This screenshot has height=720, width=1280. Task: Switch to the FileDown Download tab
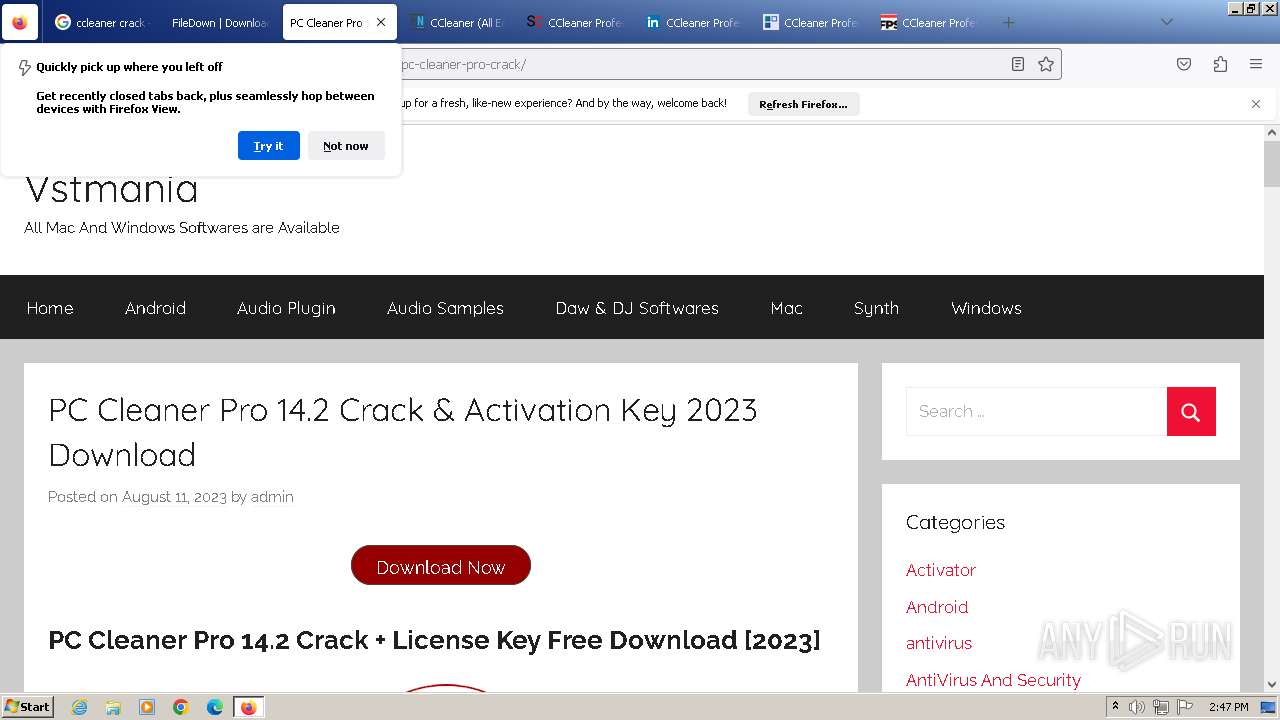click(218, 22)
